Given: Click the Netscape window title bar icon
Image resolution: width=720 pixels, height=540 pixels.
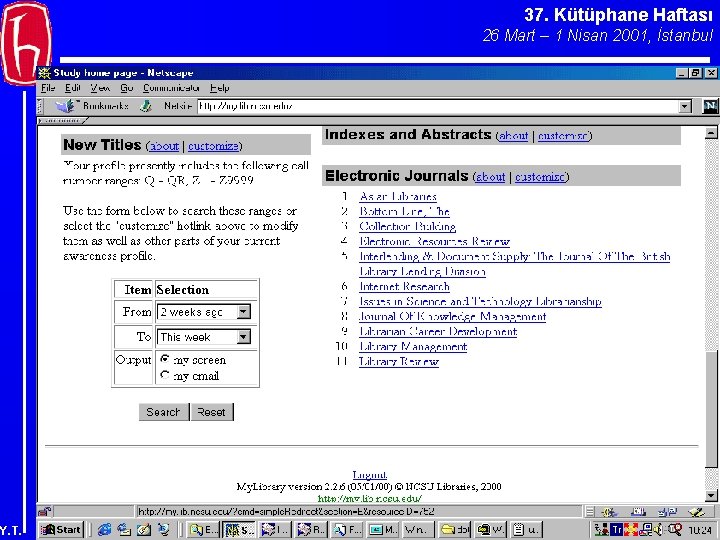Looking at the screenshot, I should pos(44,73).
